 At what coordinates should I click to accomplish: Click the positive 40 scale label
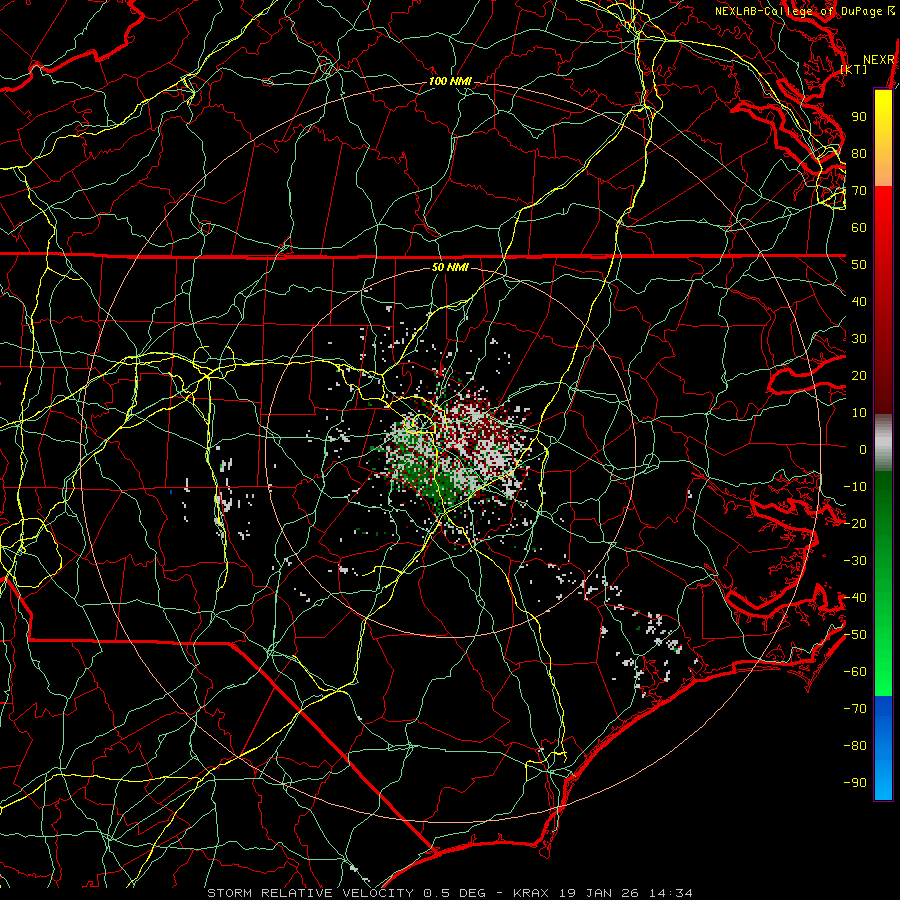[859, 302]
